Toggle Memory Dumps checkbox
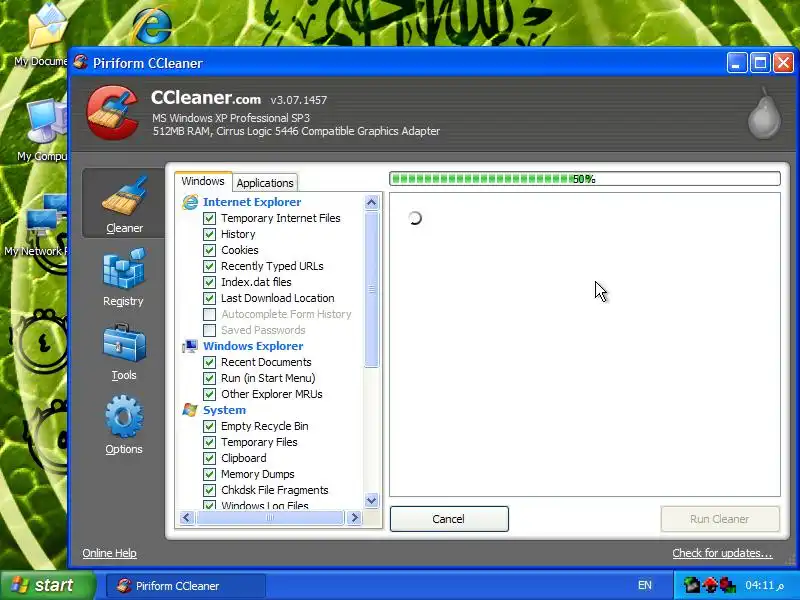Screen dimensions: 800x600 click(209, 474)
